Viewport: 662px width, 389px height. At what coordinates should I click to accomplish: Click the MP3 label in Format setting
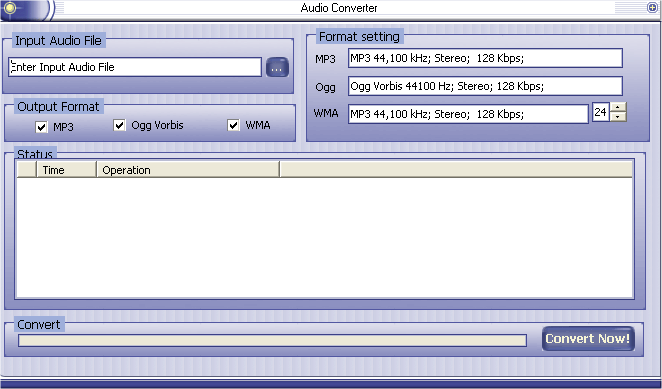tap(325, 59)
